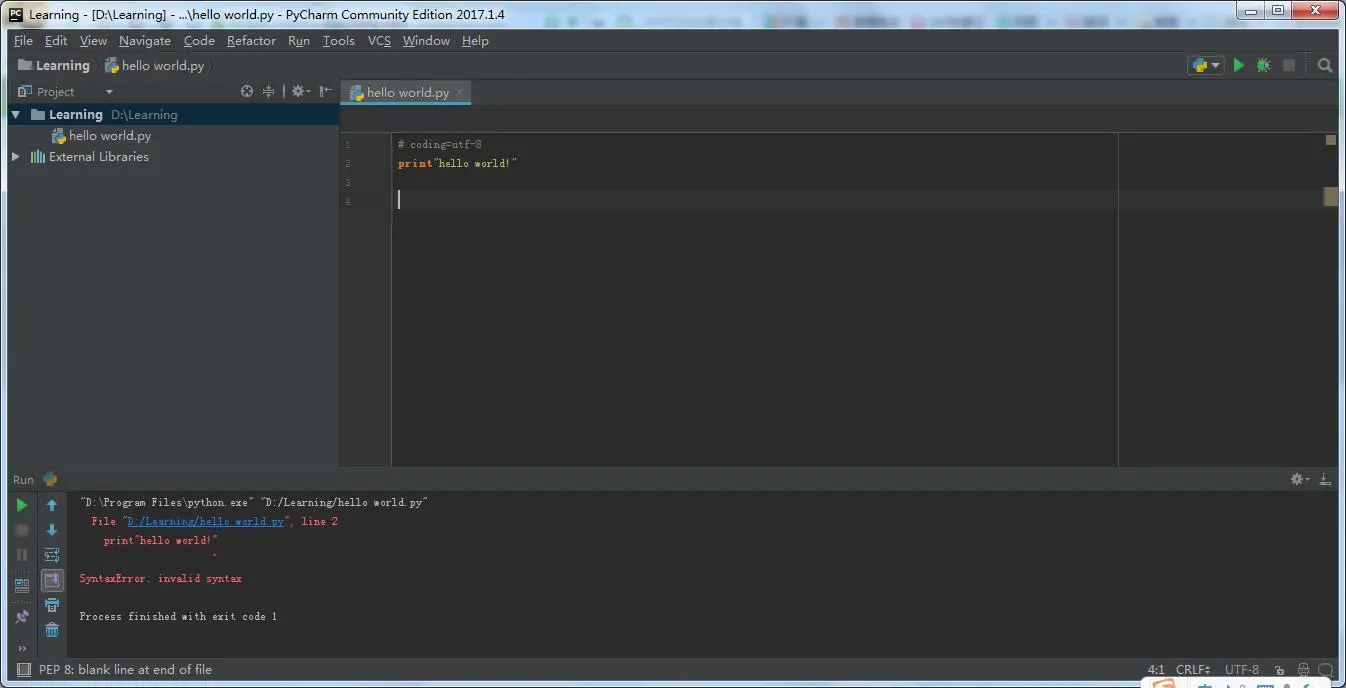
Task: Expand the External Libraries node
Action: [15, 157]
